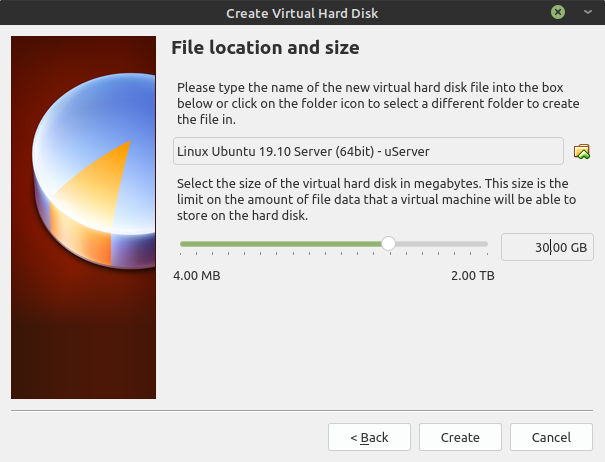Click the paragraph about selecting size in megabytes
The height and width of the screenshot is (462, 605).
(377, 199)
